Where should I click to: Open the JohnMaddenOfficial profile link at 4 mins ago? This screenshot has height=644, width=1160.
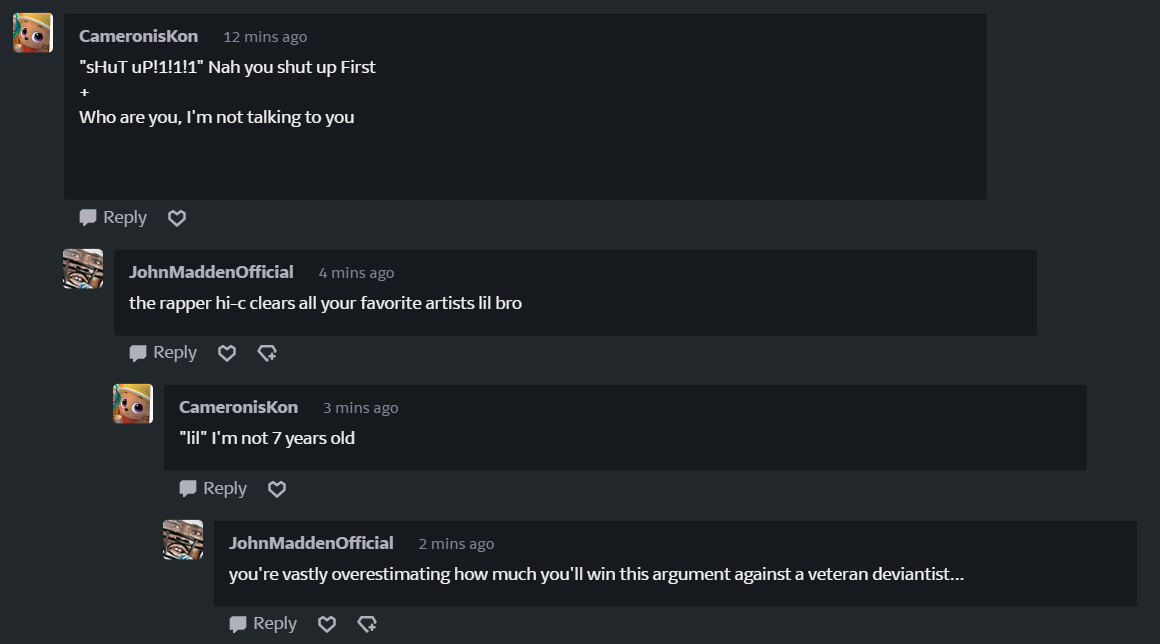tap(211, 272)
